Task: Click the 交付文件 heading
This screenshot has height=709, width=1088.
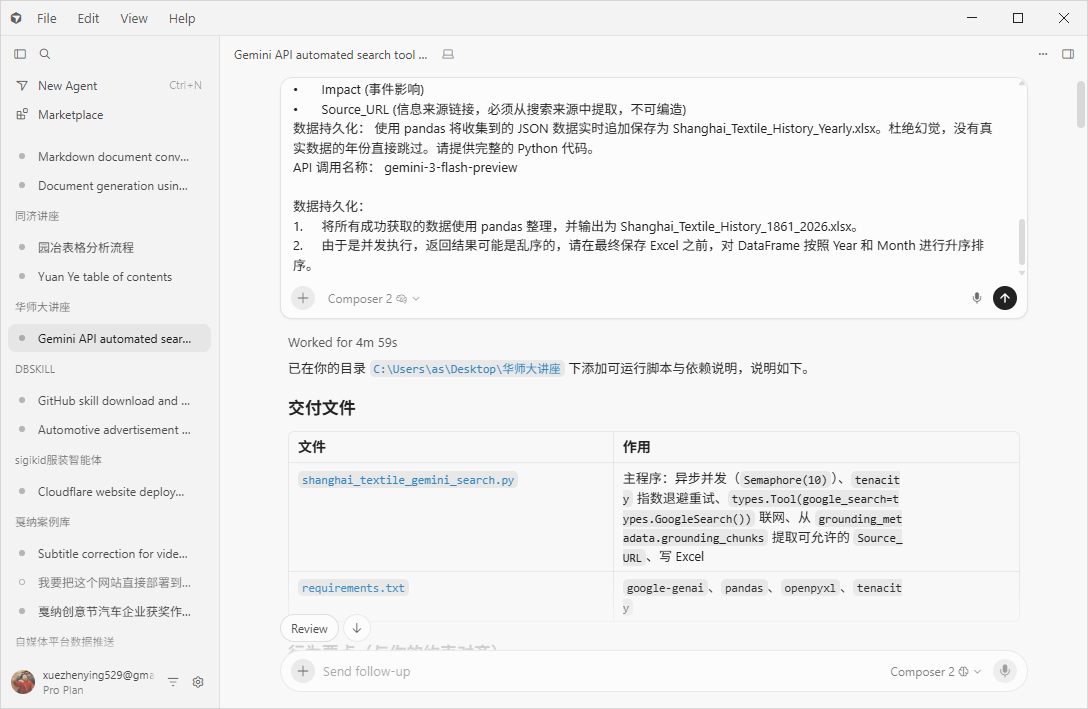Action: click(322, 408)
